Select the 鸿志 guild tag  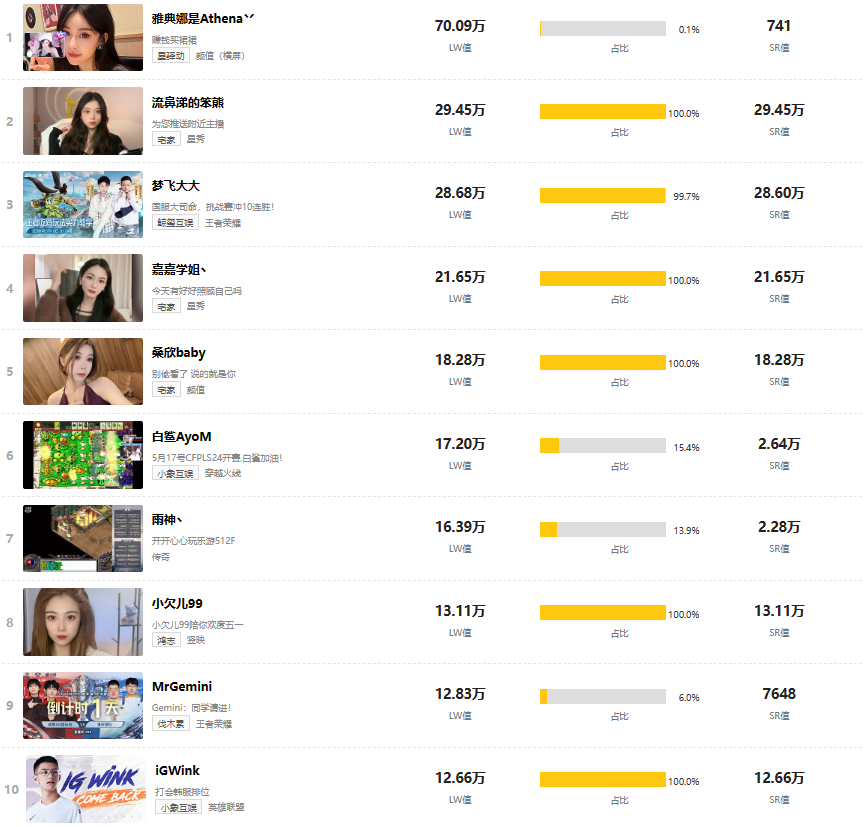[x=166, y=640]
